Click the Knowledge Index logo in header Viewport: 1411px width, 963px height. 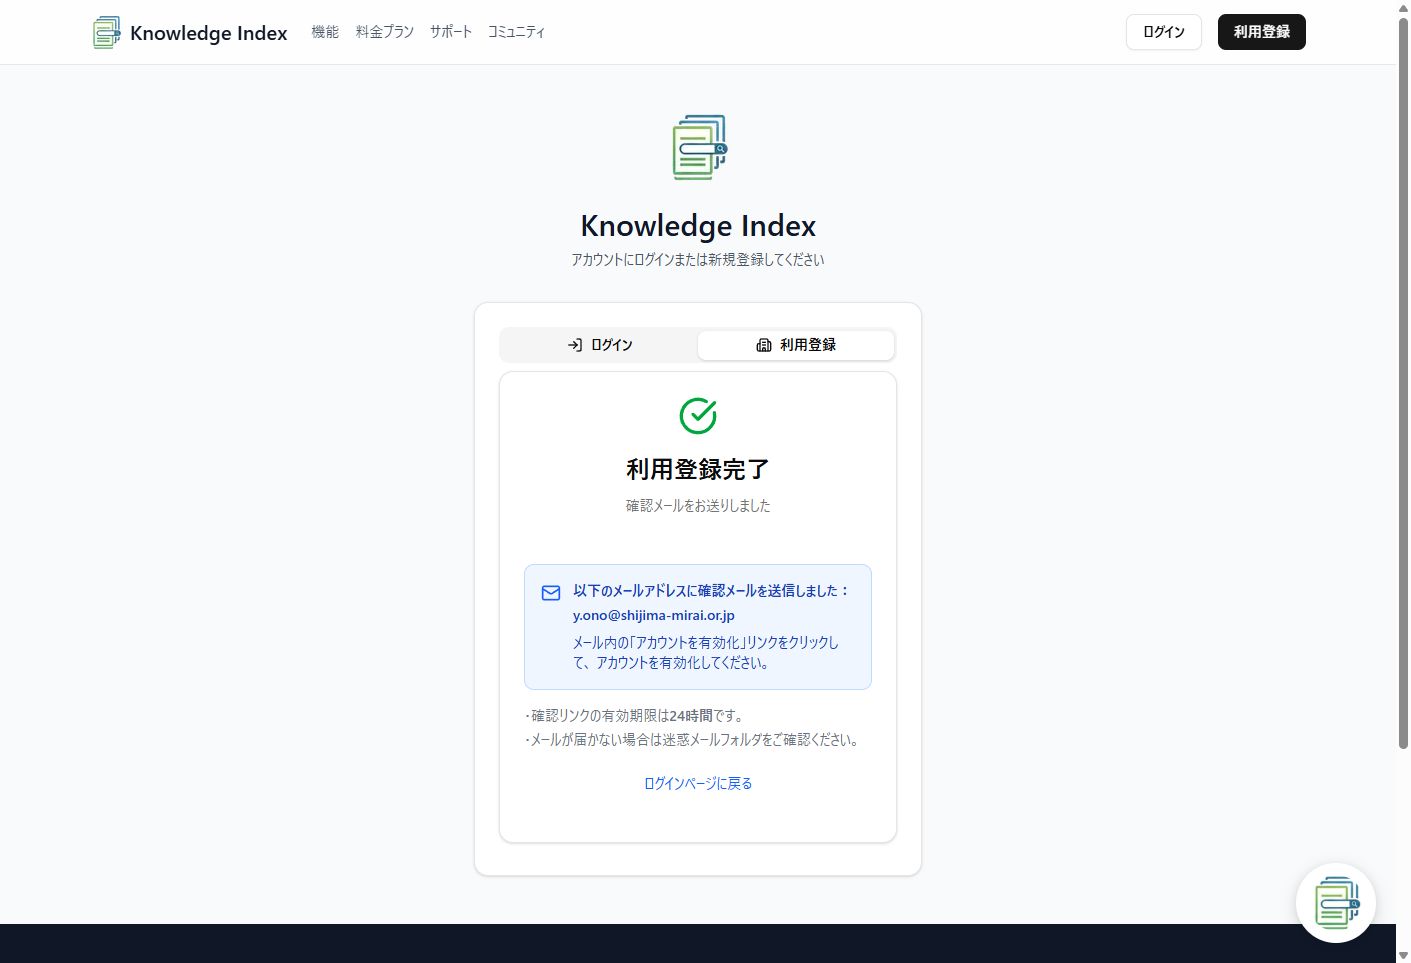pyautogui.click(x=106, y=32)
